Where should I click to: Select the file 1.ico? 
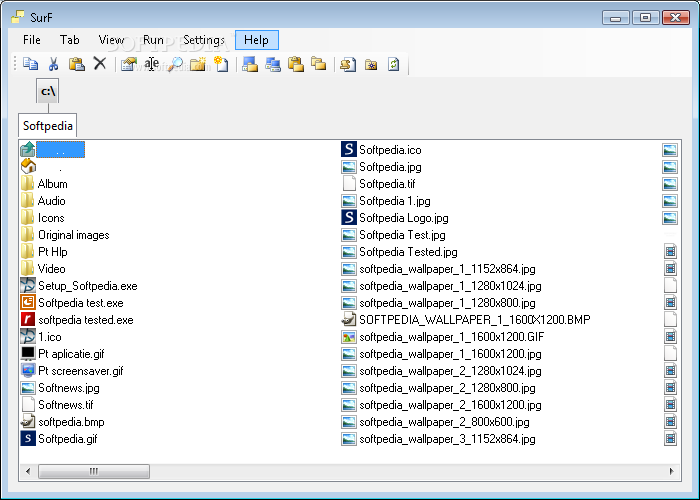click(50, 337)
